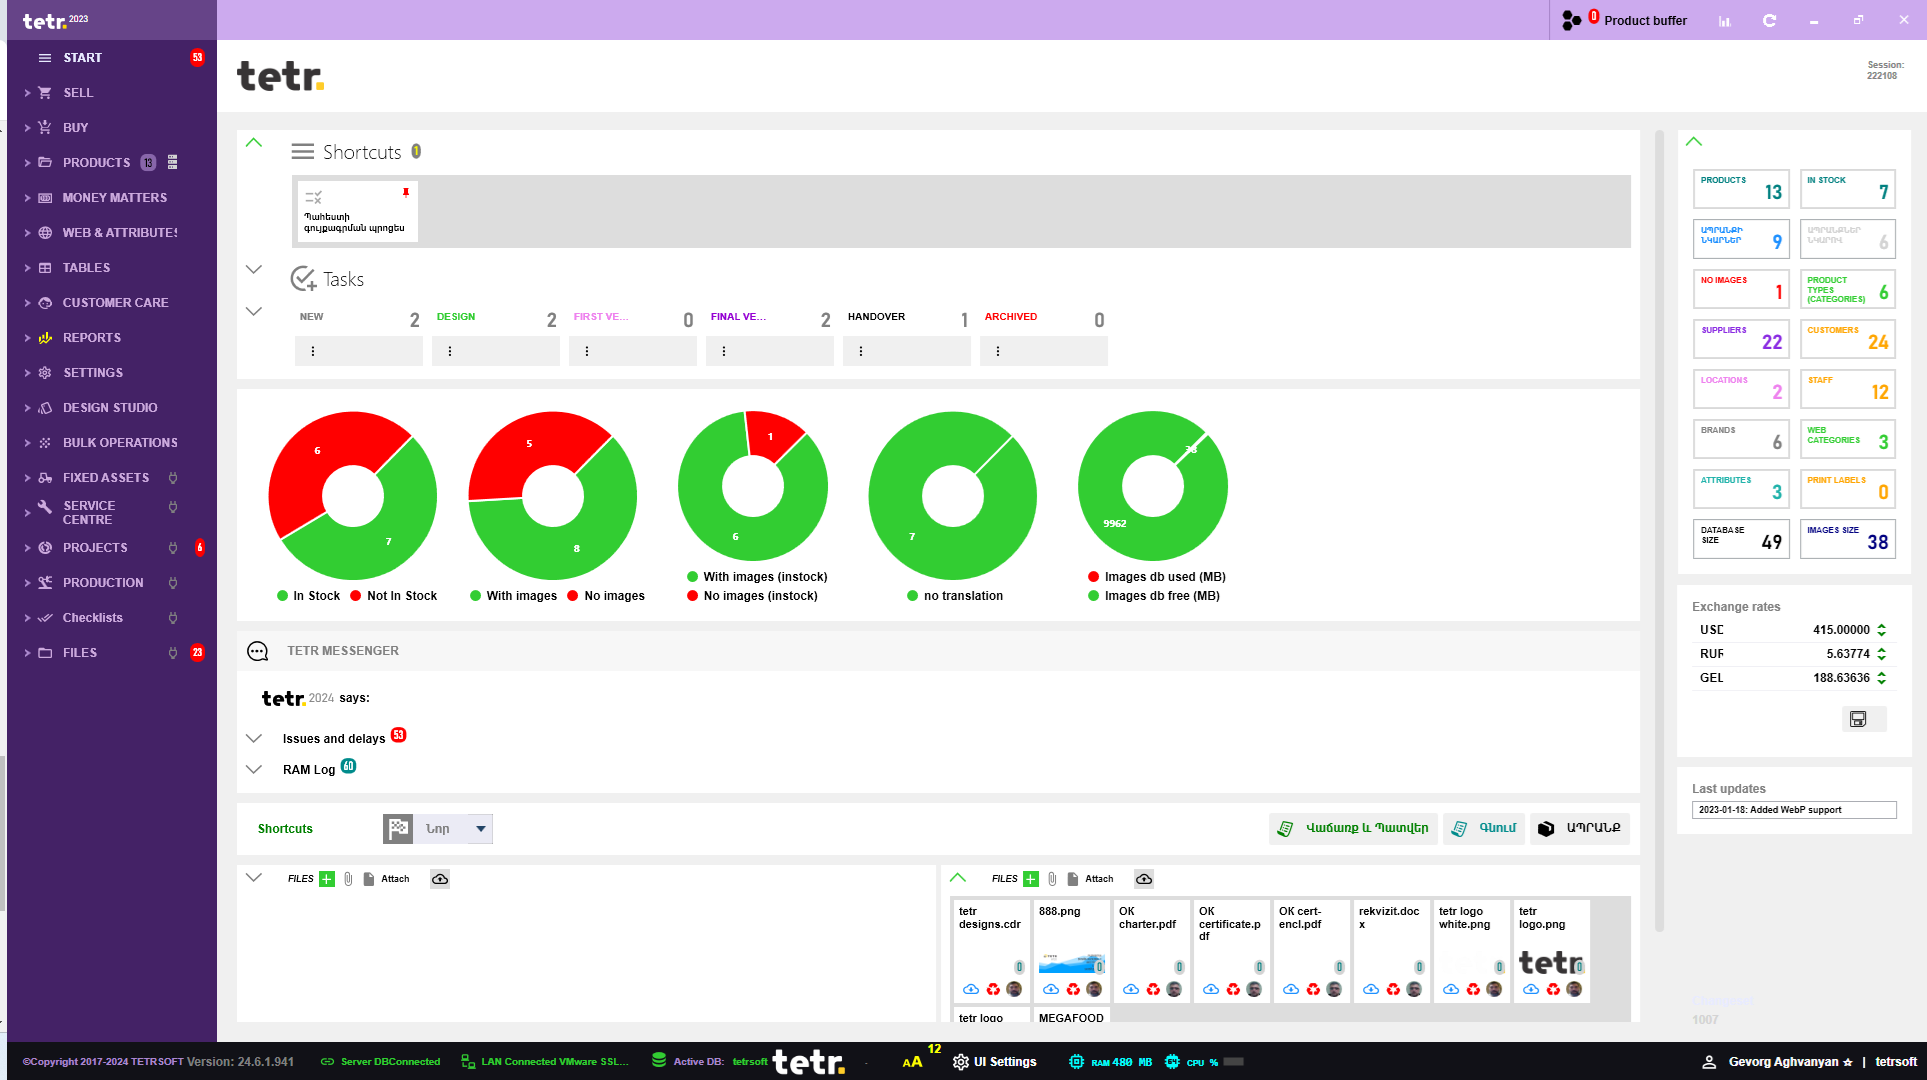Expand the Issues and delays section

tap(254, 738)
